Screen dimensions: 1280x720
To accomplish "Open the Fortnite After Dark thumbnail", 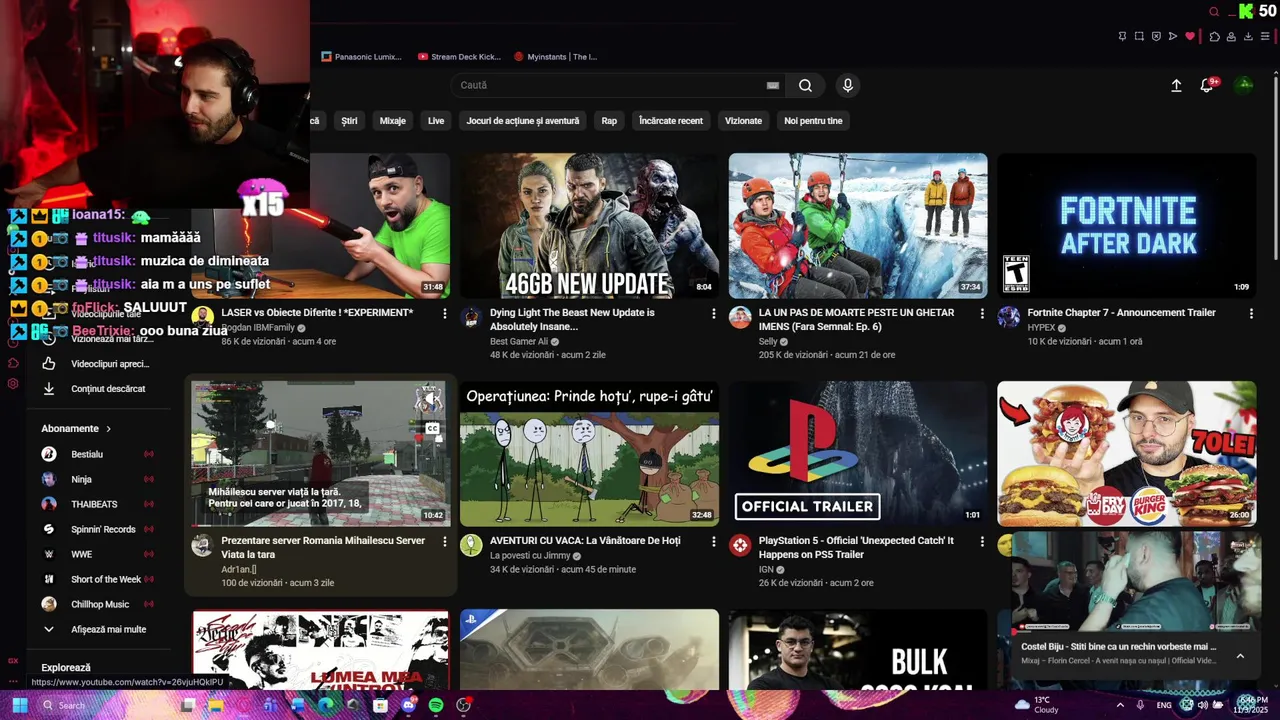I will (1126, 225).
